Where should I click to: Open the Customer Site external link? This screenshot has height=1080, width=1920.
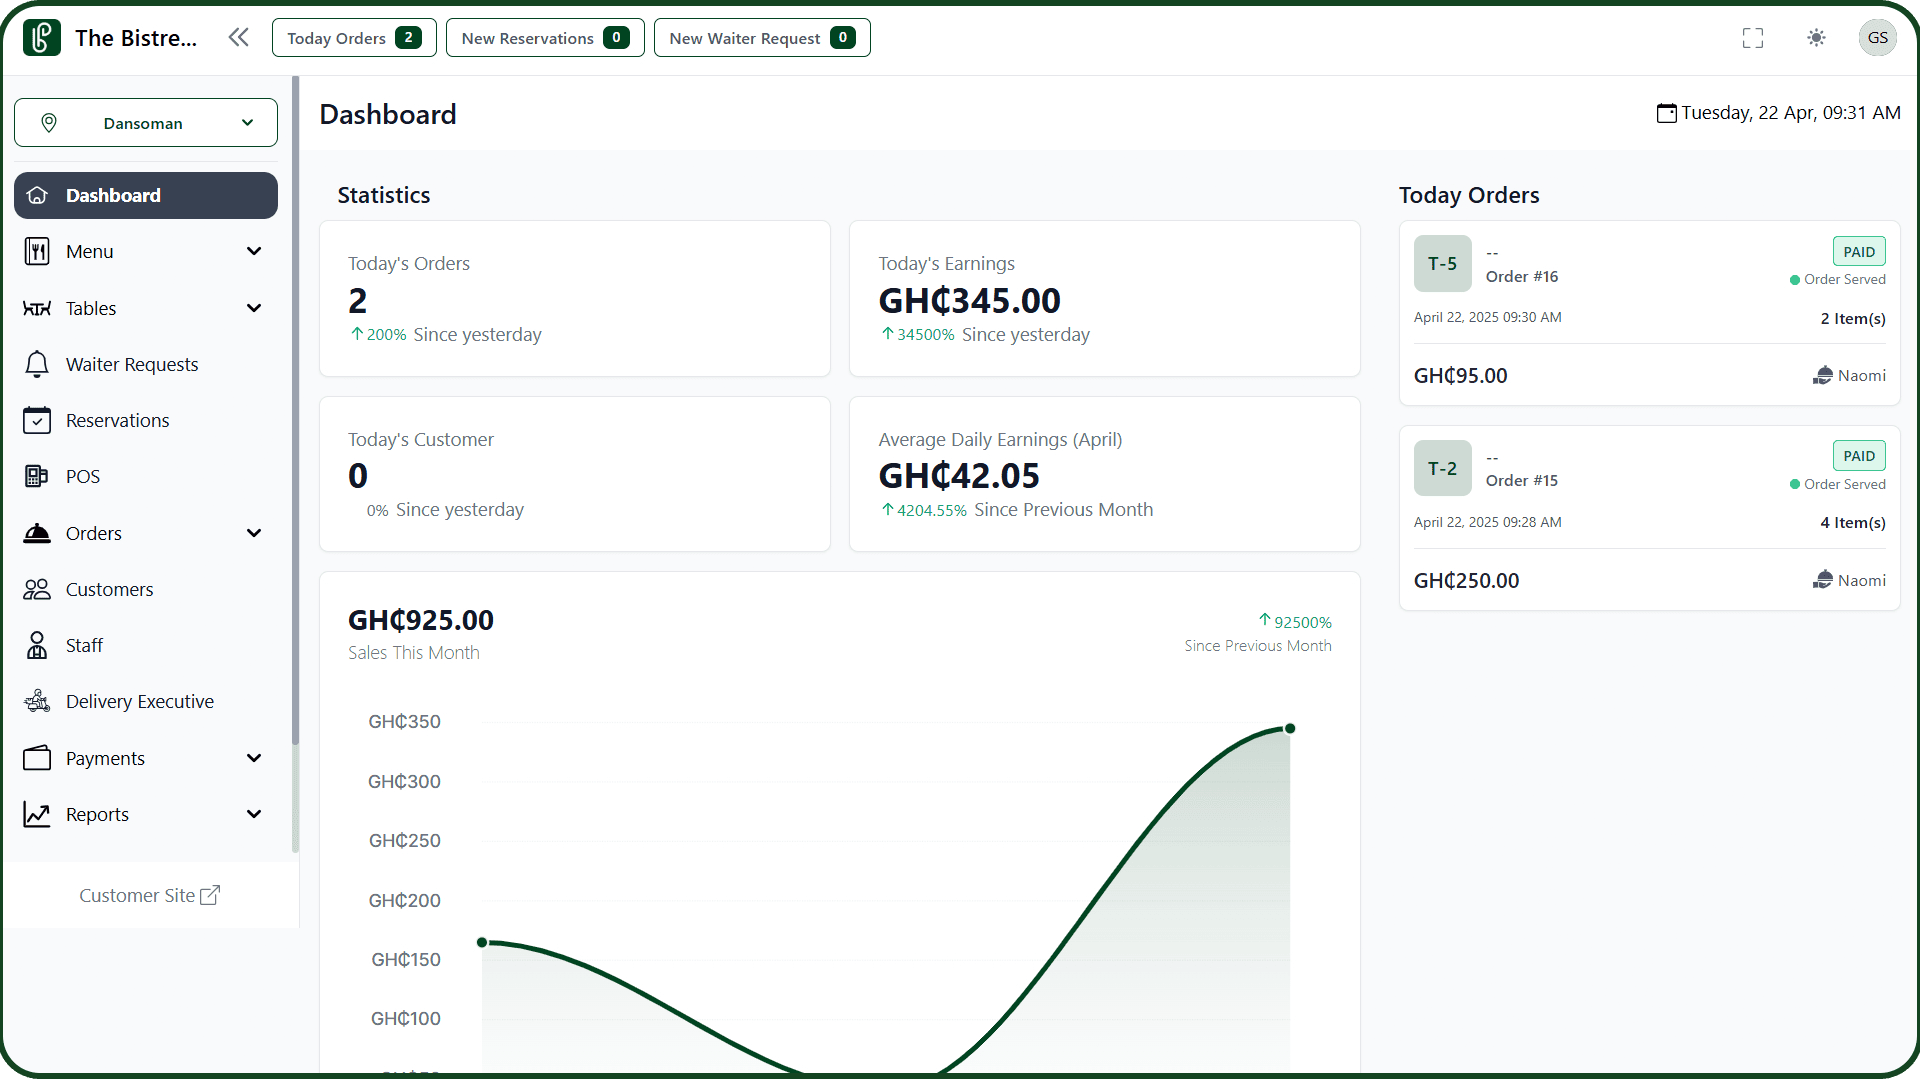tap(149, 895)
